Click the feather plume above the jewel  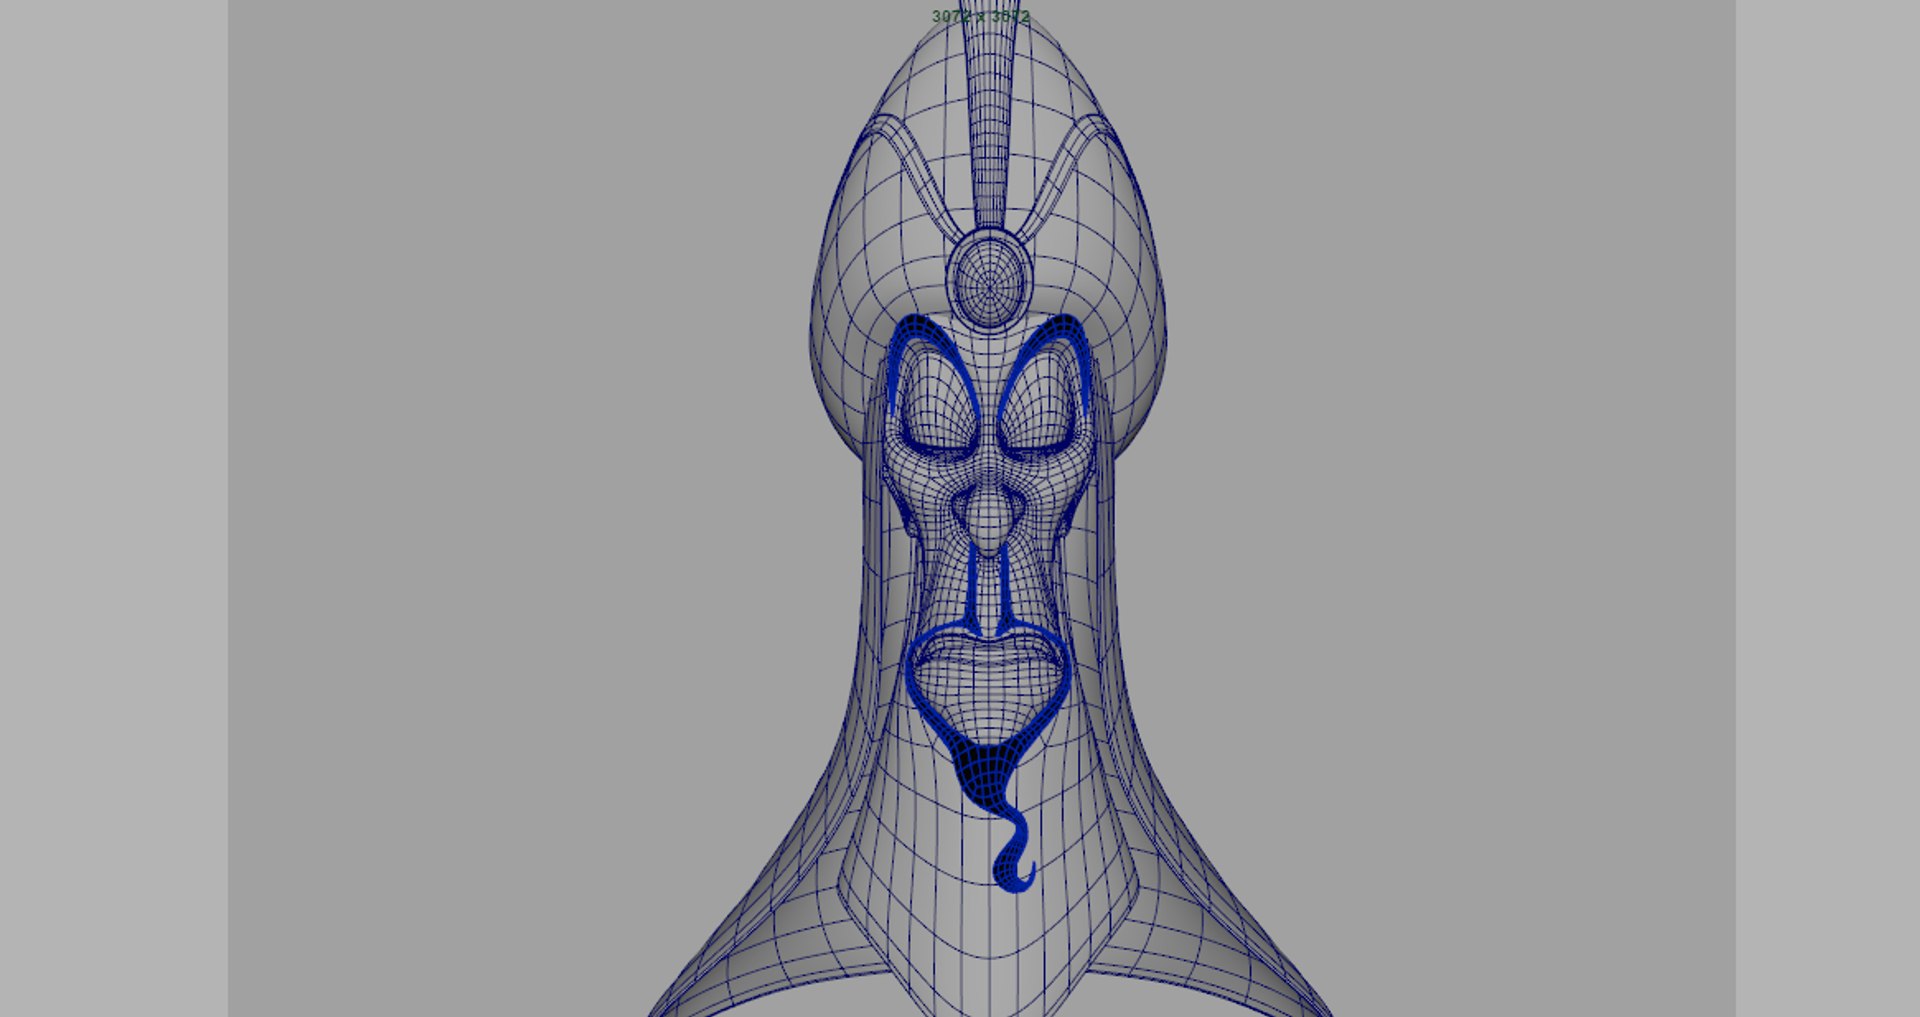(x=988, y=112)
